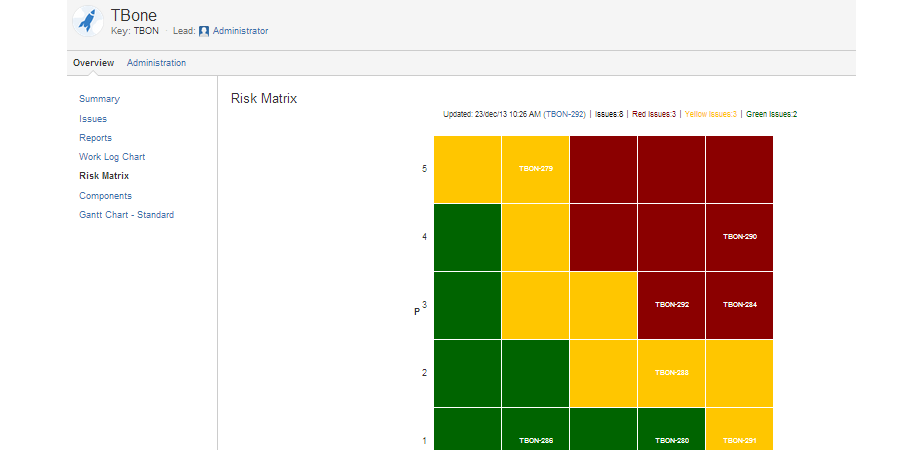Select Reports in the sidebar
920x450 pixels.
[x=95, y=138]
